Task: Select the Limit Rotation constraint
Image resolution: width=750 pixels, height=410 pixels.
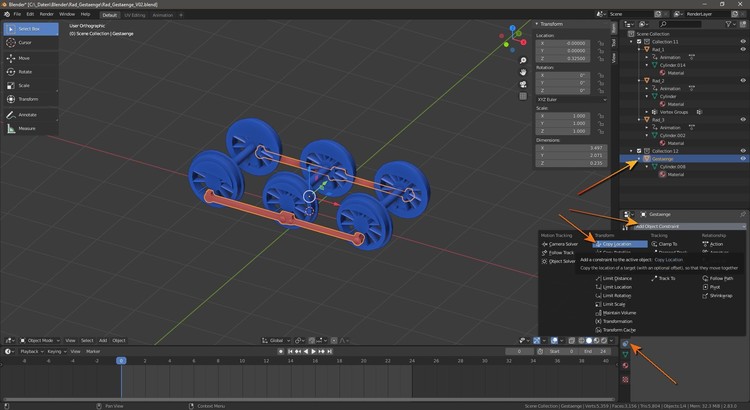Action: pyautogui.click(x=616, y=296)
